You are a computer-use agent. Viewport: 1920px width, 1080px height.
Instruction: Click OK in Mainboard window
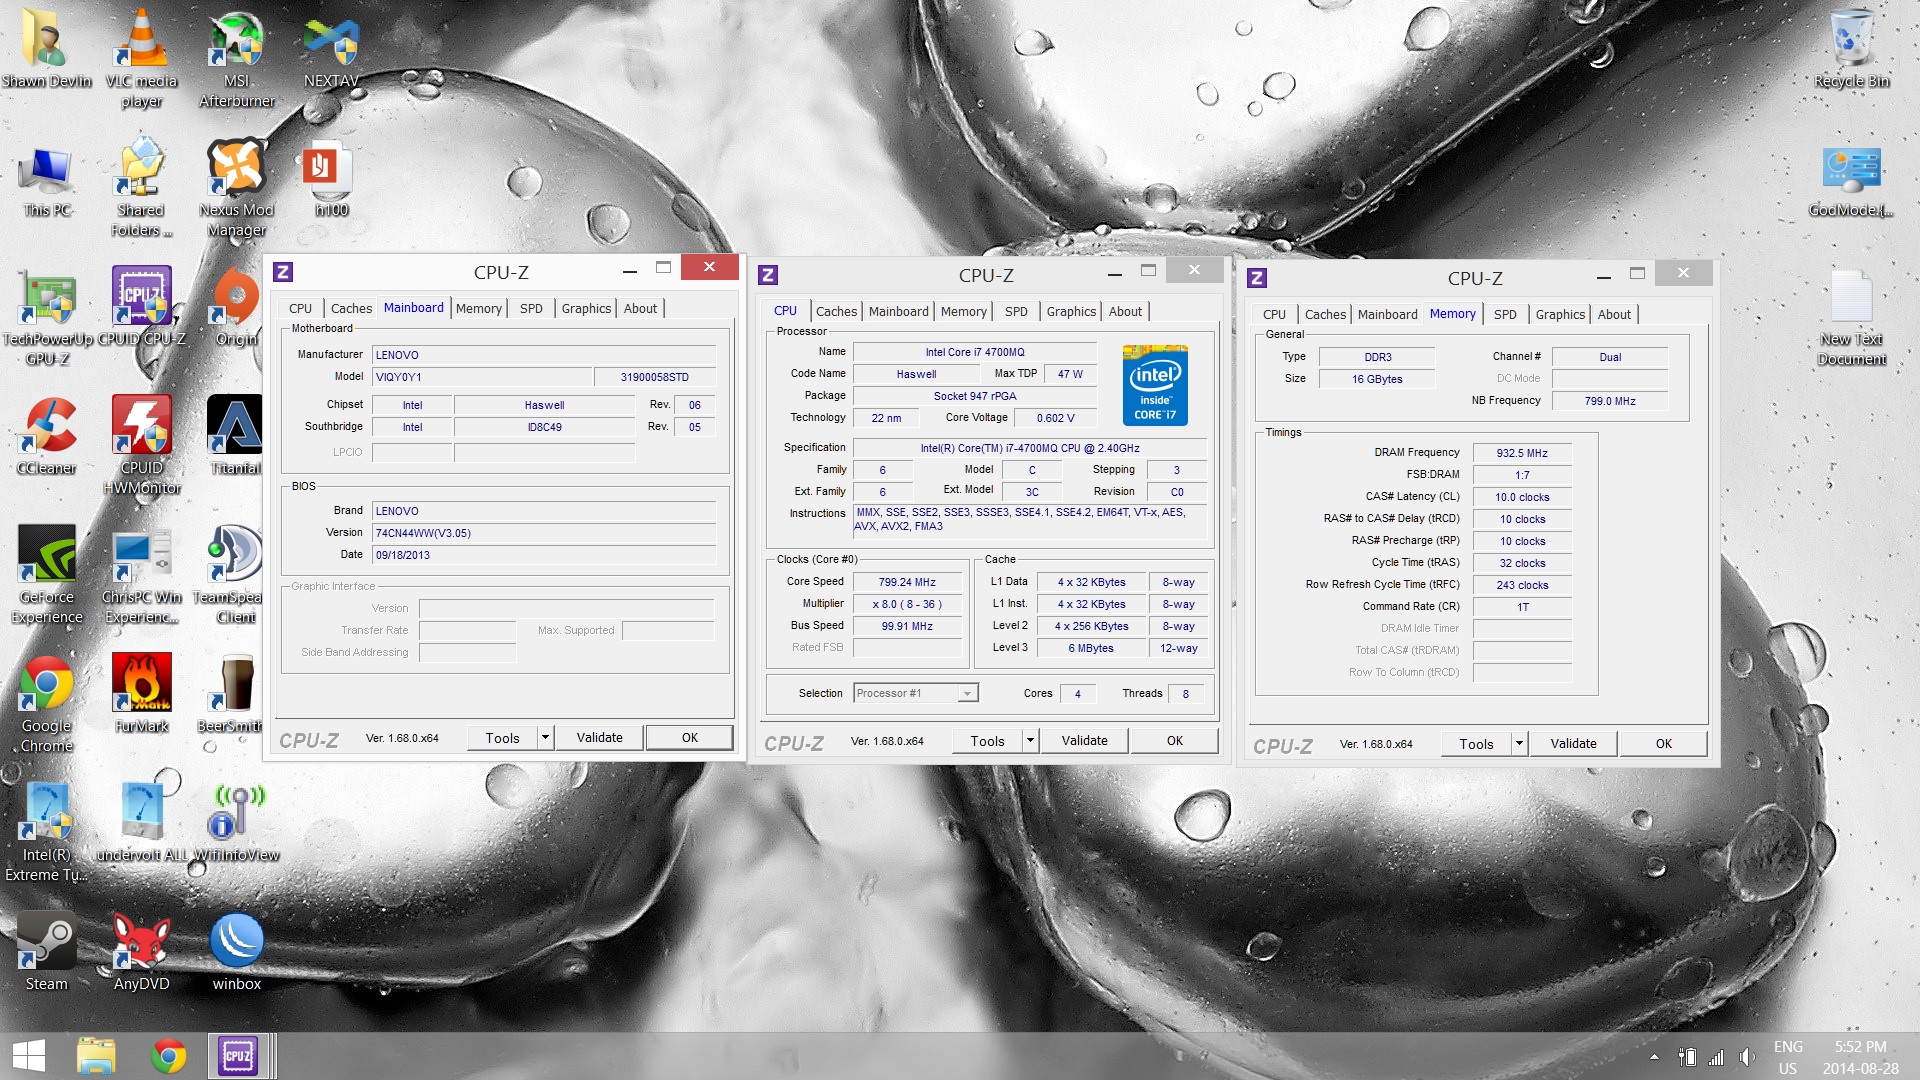[690, 738]
